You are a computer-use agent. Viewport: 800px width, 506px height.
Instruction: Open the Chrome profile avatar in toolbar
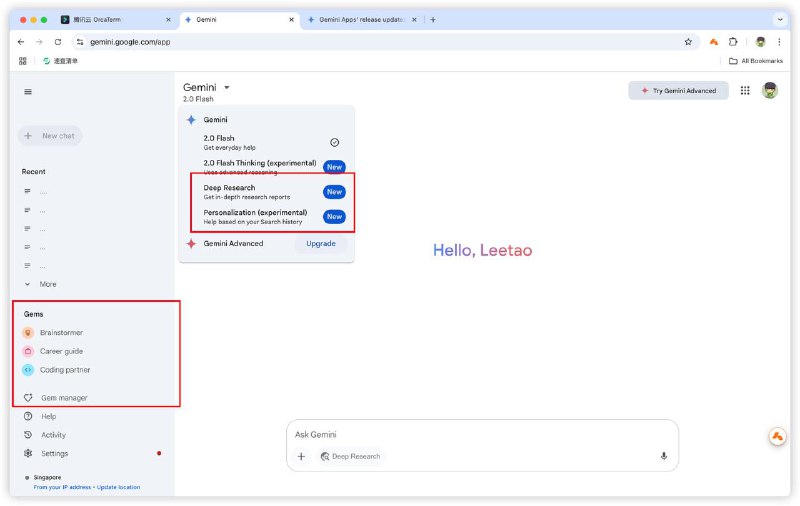(x=761, y=42)
